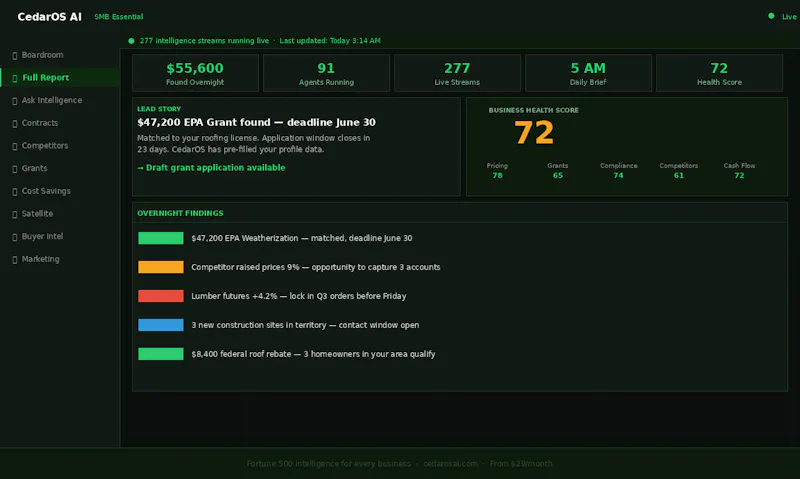Screen dimensions: 800x479
Task: Click the streams running status dot
Action: [131, 41]
